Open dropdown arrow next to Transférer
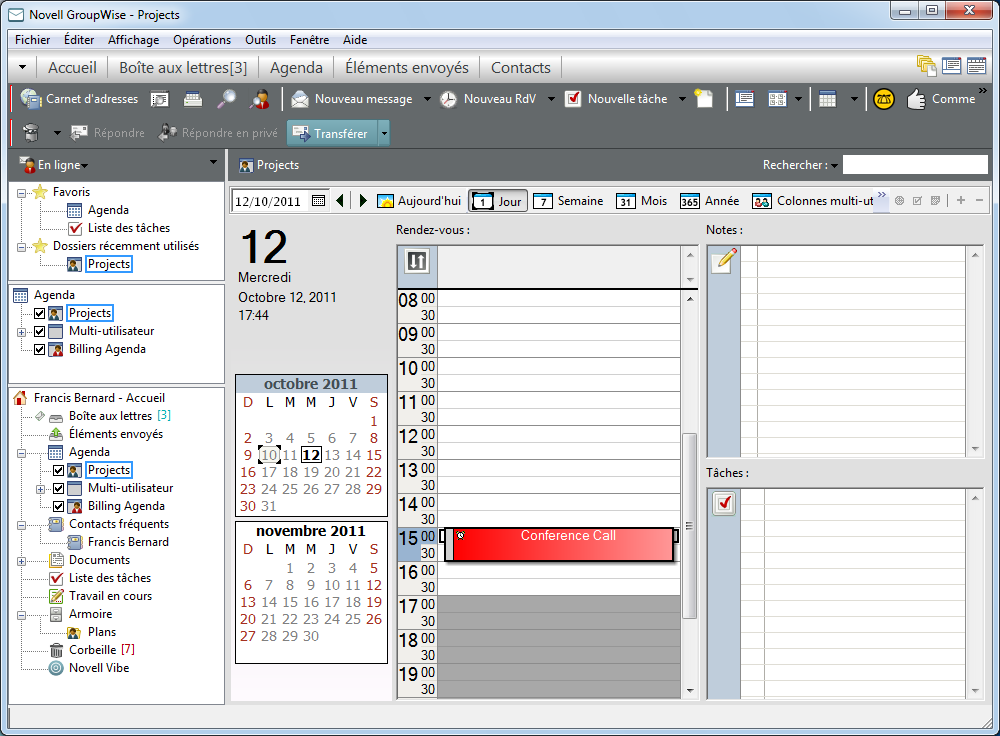Image resolution: width=1000 pixels, height=736 pixels. pos(384,133)
